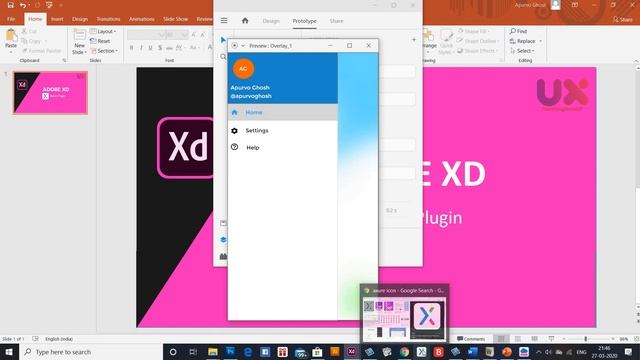
Task: Open the Windows Start menu
Action: pyautogui.click(x=9, y=351)
